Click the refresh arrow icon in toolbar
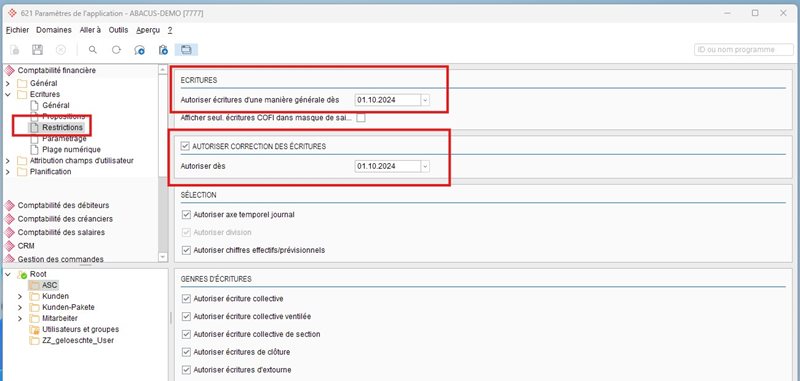This screenshot has width=800, height=381. [x=116, y=49]
